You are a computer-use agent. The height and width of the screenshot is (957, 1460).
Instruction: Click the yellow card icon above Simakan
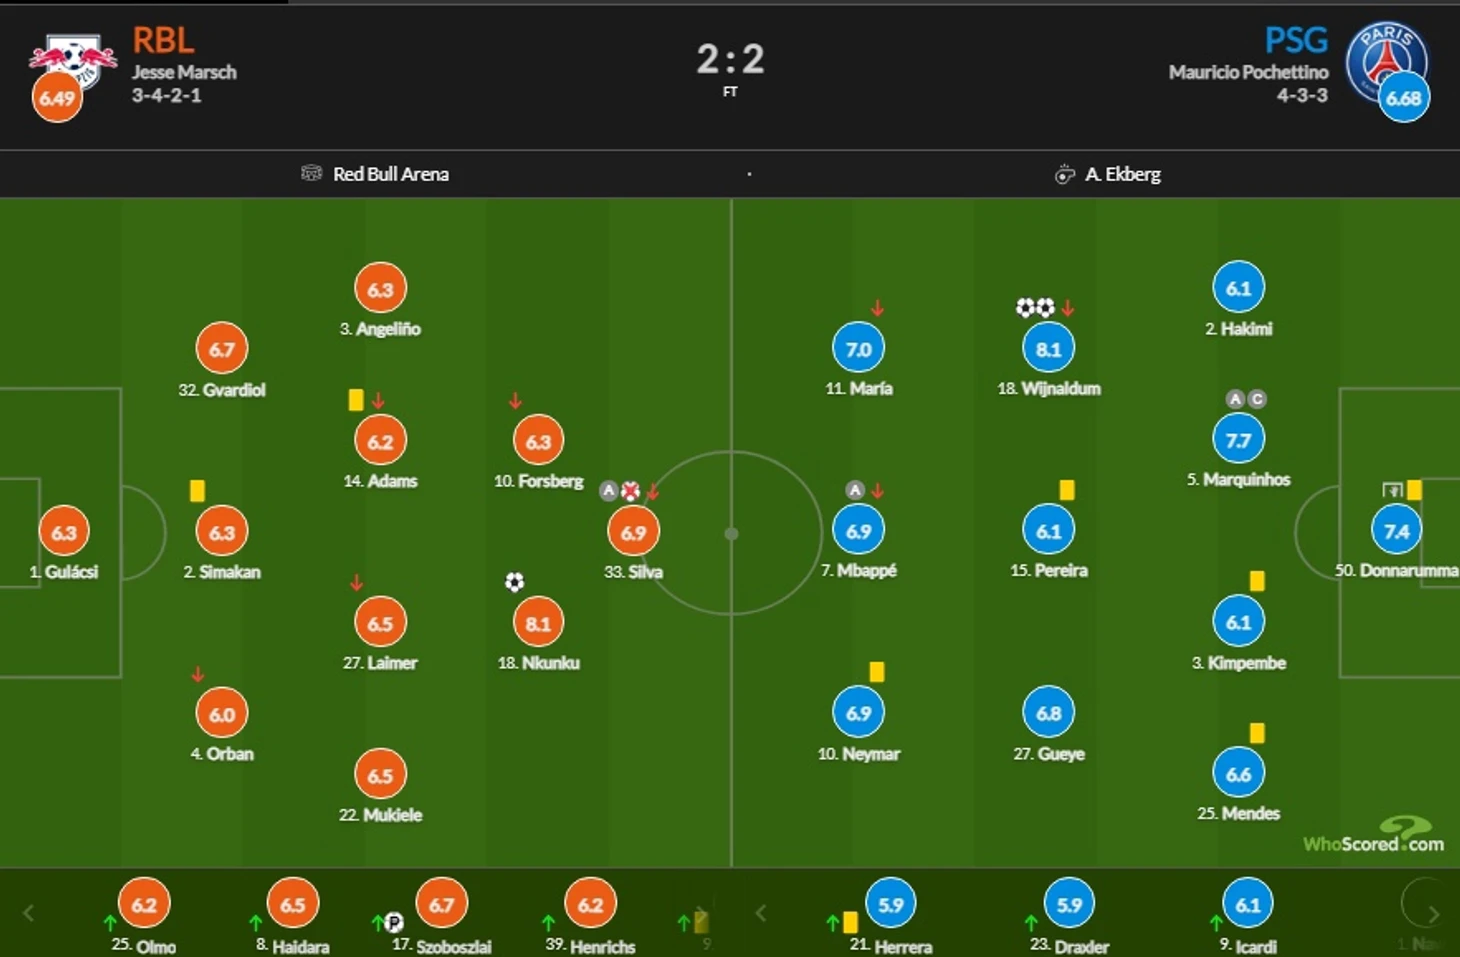coord(197,491)
